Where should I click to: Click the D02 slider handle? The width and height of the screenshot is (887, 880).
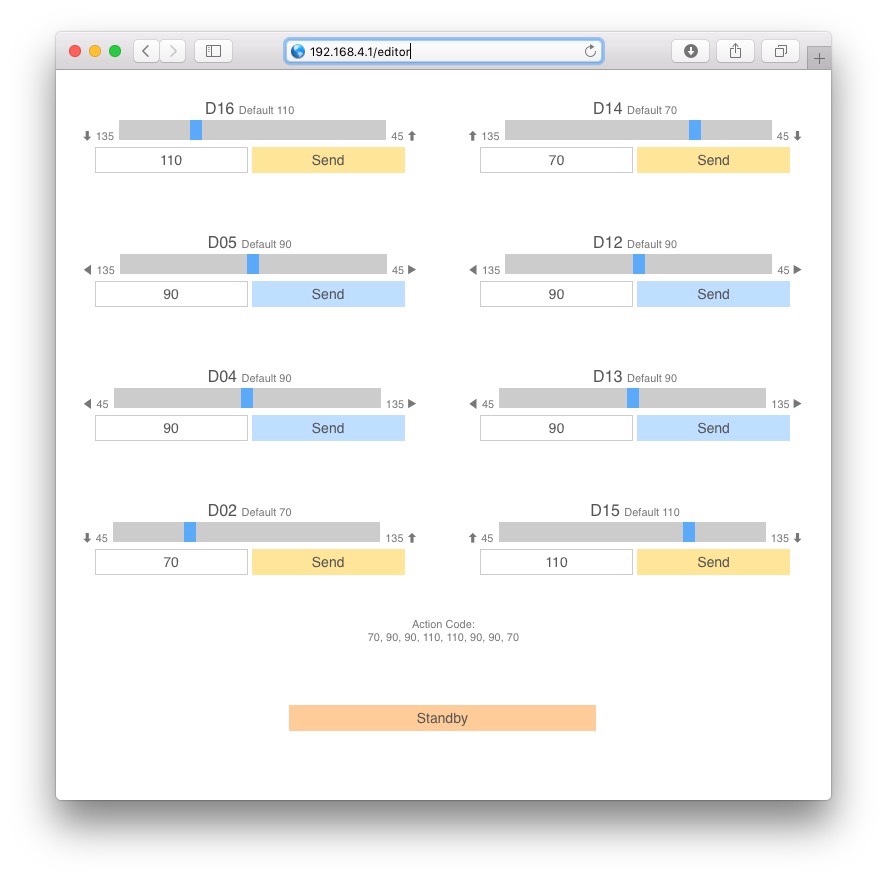pos(190,532)
